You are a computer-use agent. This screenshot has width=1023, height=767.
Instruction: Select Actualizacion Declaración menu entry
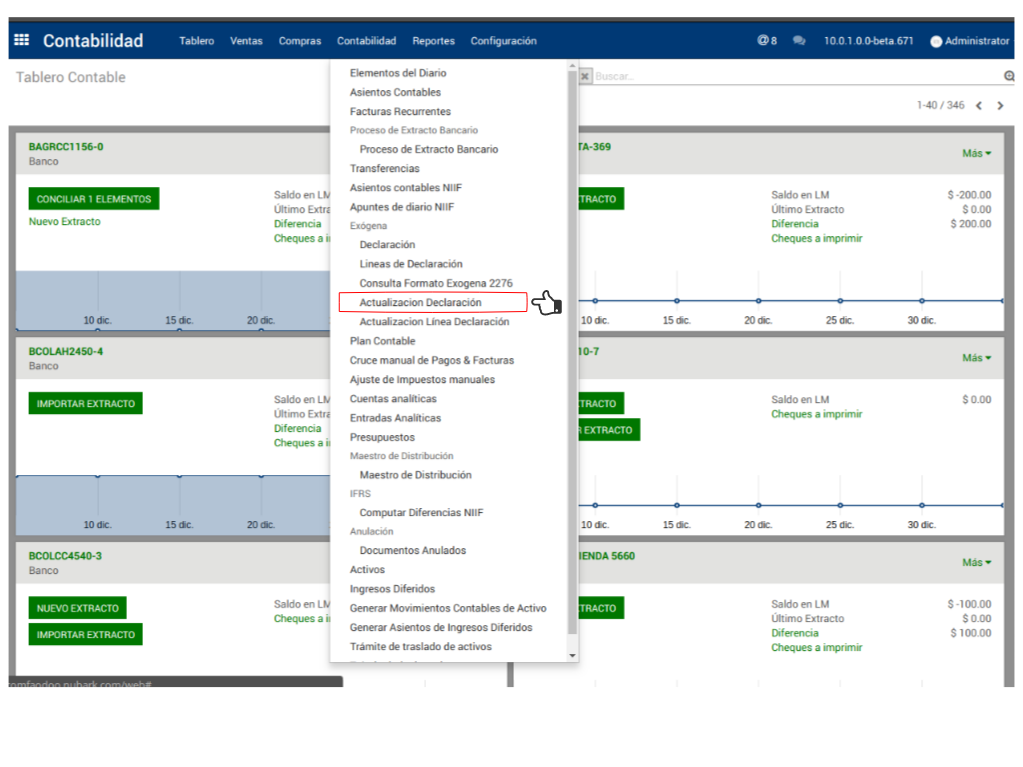421,302
